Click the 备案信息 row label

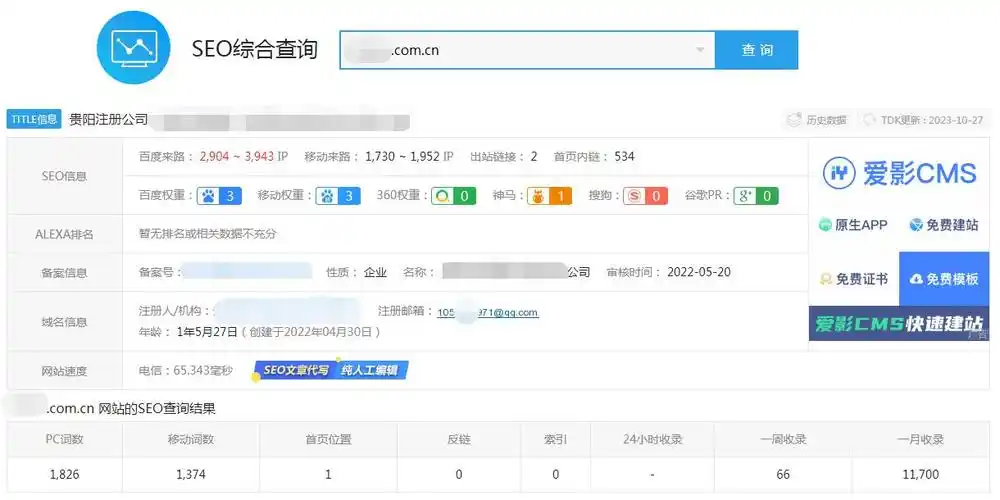(64, 273)
